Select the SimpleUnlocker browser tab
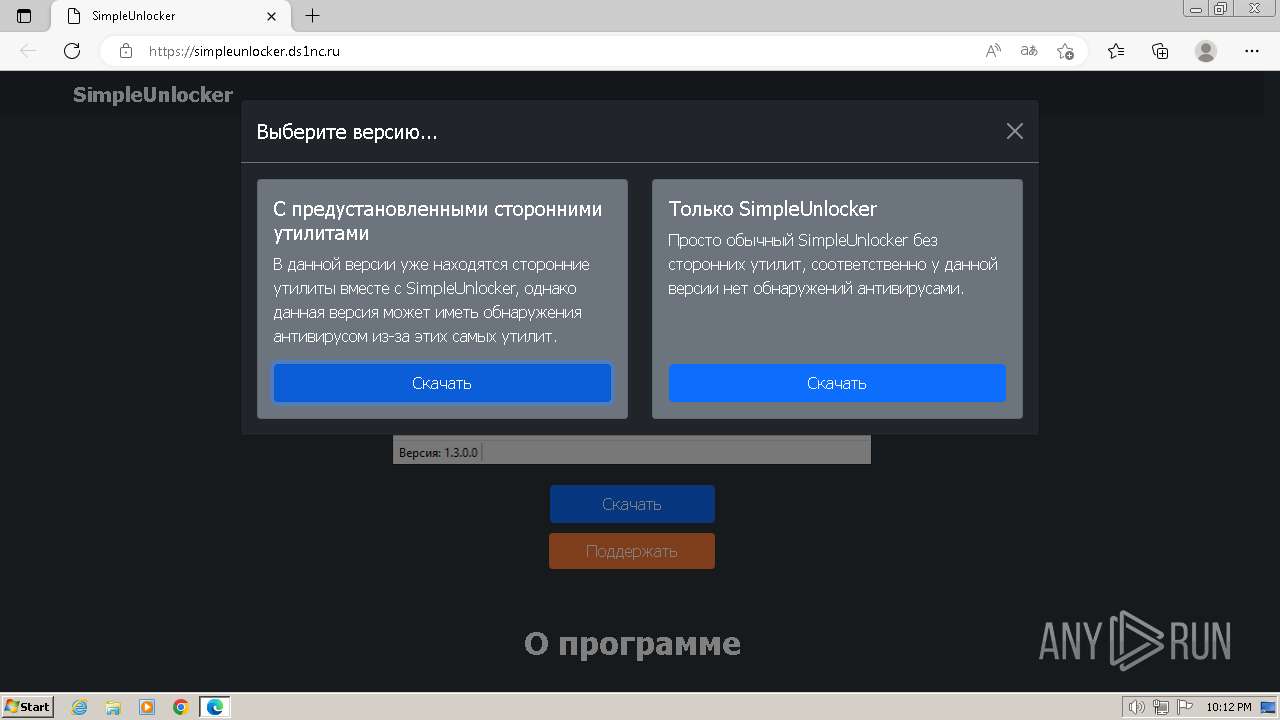 (170, 16)
